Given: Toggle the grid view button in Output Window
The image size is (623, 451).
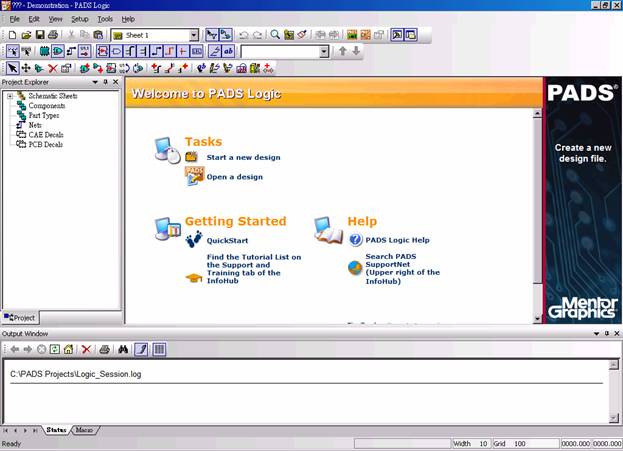Looking at the screenshot, I should 159,349.
